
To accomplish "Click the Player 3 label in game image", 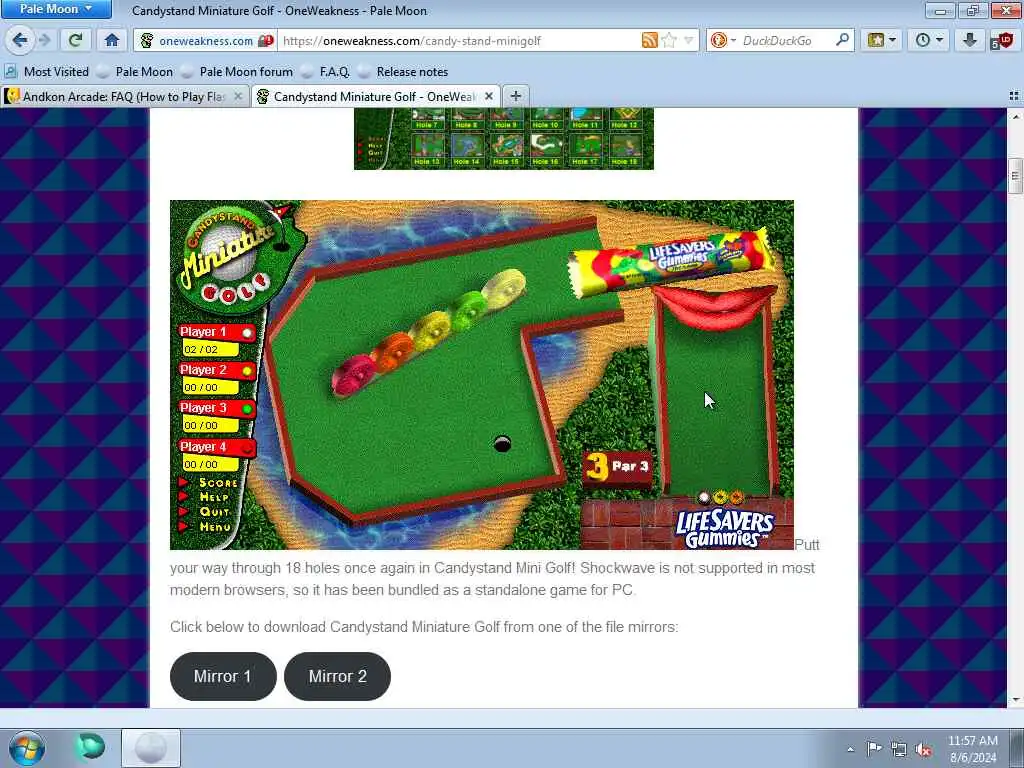I will (x=202, y=408).
